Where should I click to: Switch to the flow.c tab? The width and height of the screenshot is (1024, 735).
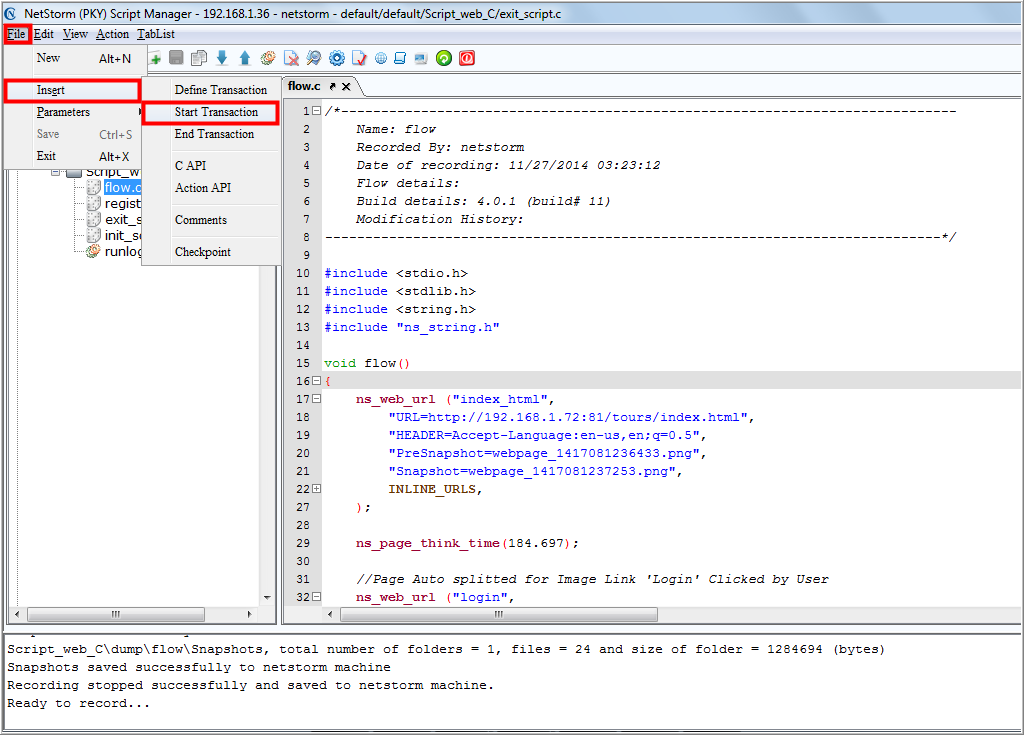point(304,86)
